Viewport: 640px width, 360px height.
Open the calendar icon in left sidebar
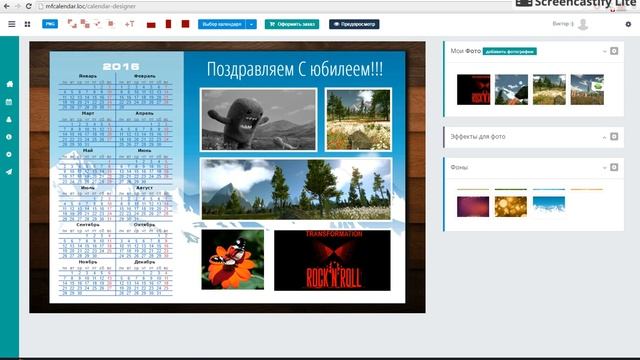pyautogui.click(x=9, y=102)
